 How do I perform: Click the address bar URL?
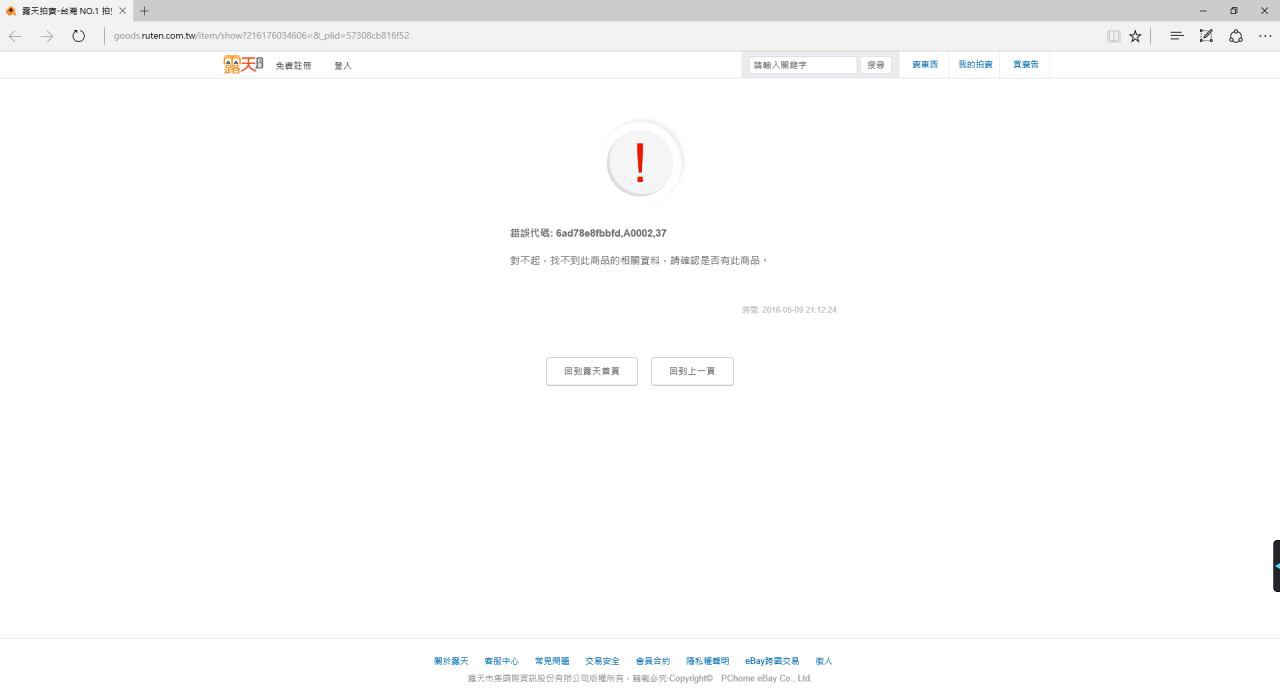click(261, 36)
